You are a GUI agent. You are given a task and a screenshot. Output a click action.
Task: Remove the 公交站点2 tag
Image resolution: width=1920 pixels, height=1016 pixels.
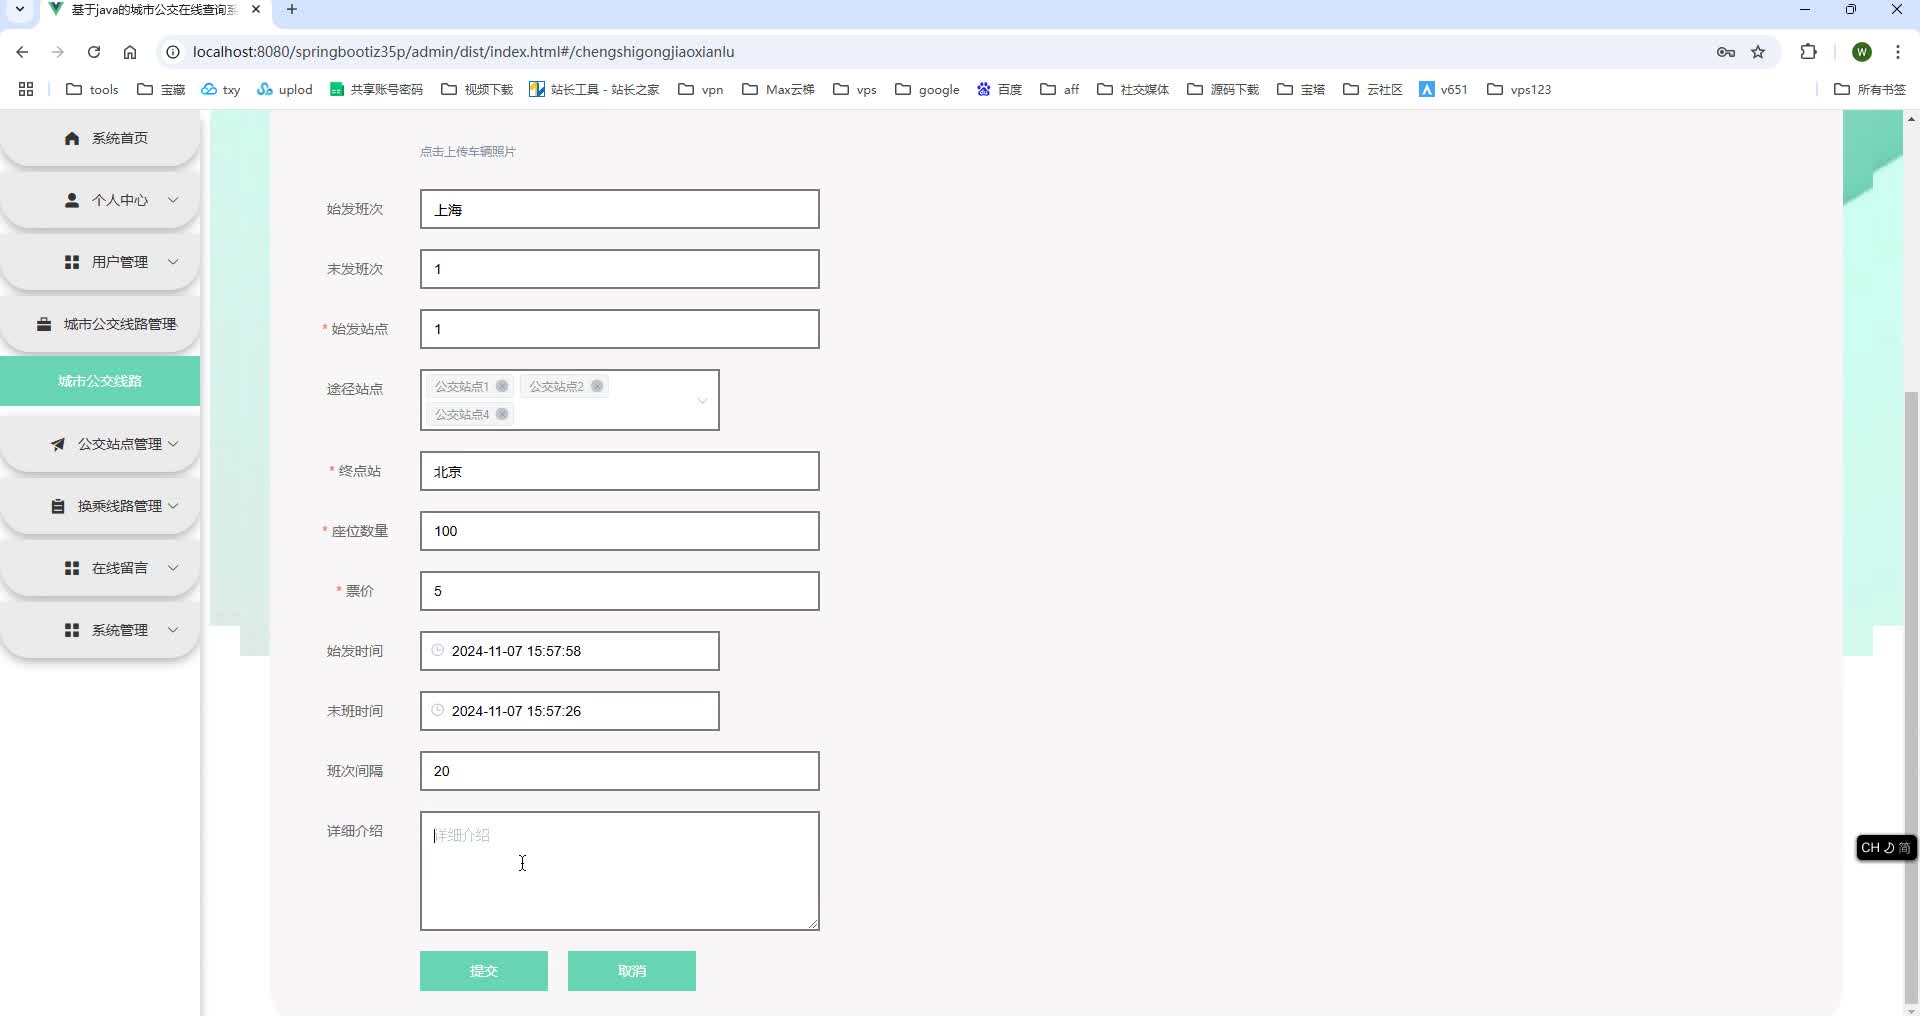point(597,386)
